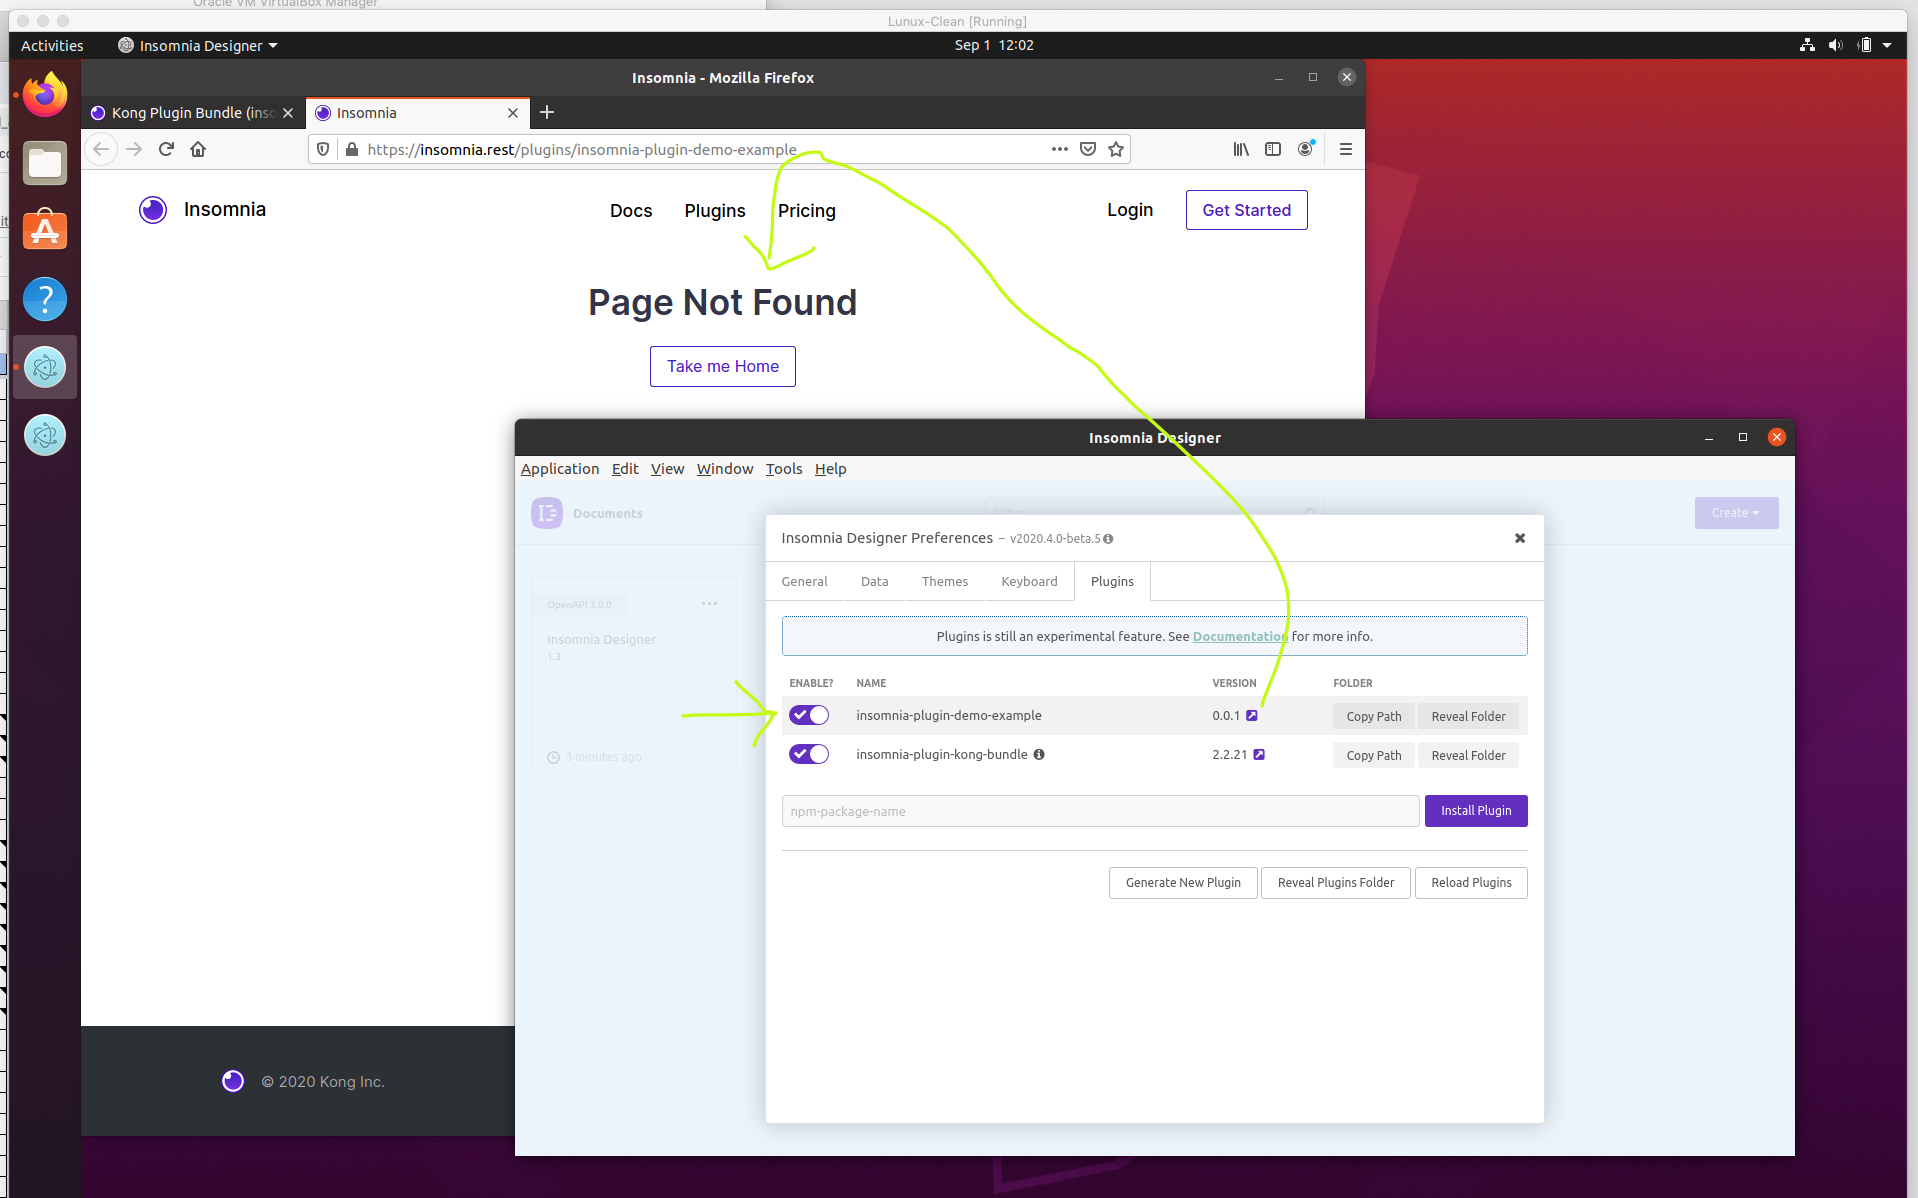The image size is (1918, 1198).
Task: Open the Docs link in site navigation
Action: pyautogui.click(x=631, y=210)
